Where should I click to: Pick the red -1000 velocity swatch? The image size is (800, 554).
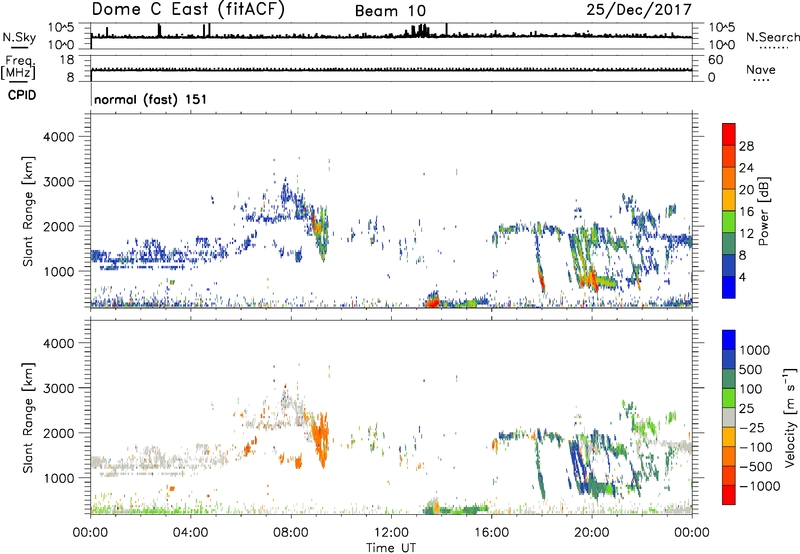point(729,495)
